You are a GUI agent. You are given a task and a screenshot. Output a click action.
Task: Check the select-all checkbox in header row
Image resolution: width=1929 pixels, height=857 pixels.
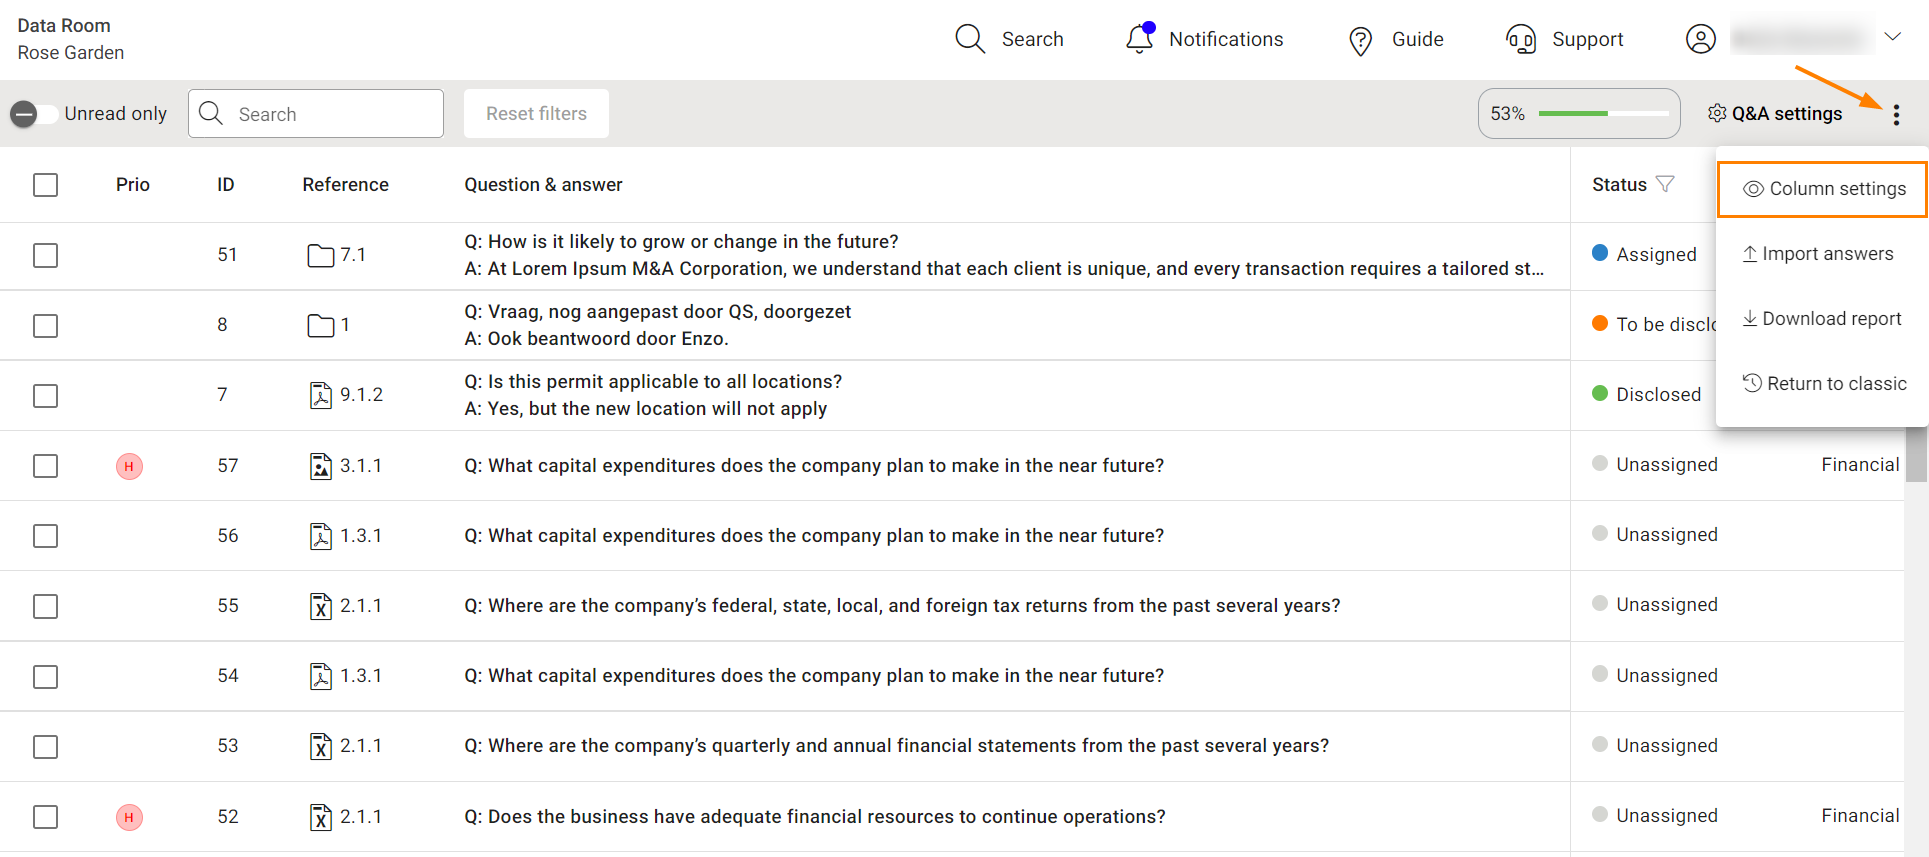point(46,185)
